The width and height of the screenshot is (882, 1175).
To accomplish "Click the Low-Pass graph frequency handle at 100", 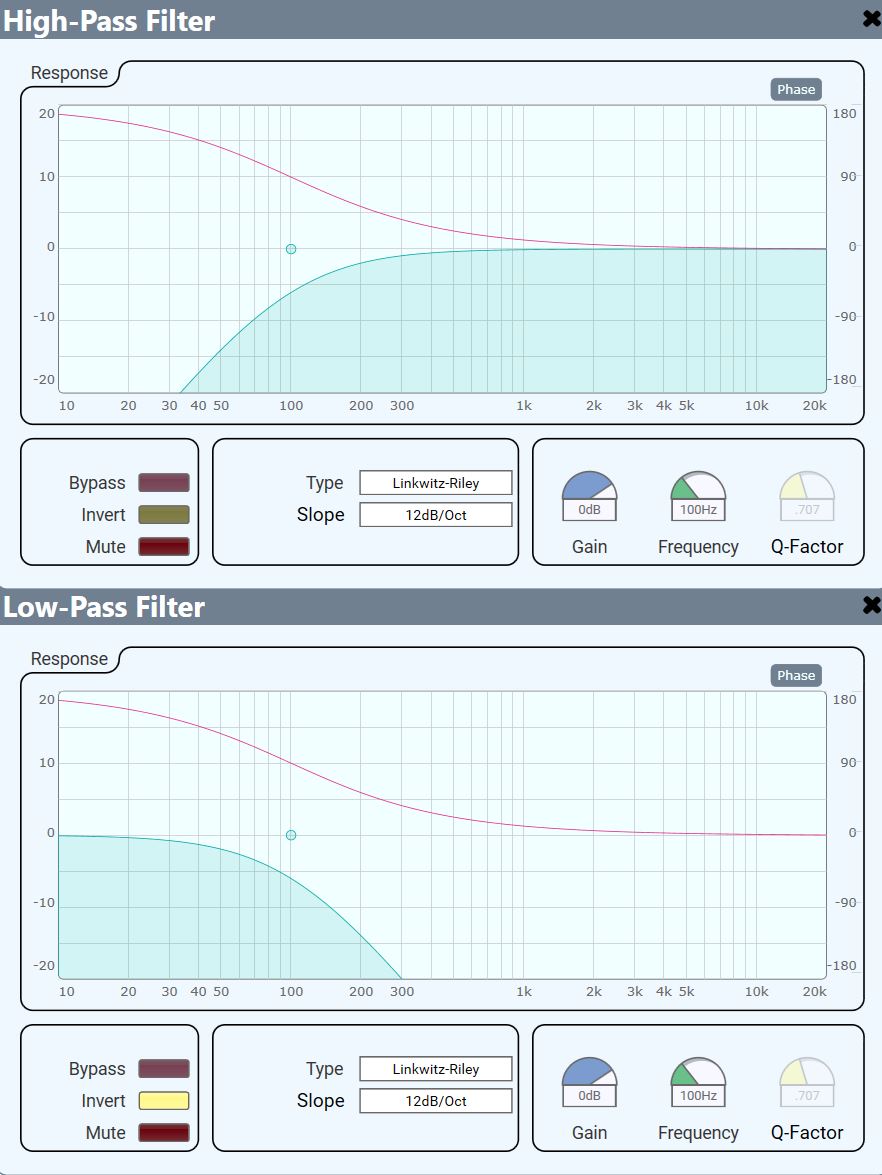I will (x=291, y=835).
